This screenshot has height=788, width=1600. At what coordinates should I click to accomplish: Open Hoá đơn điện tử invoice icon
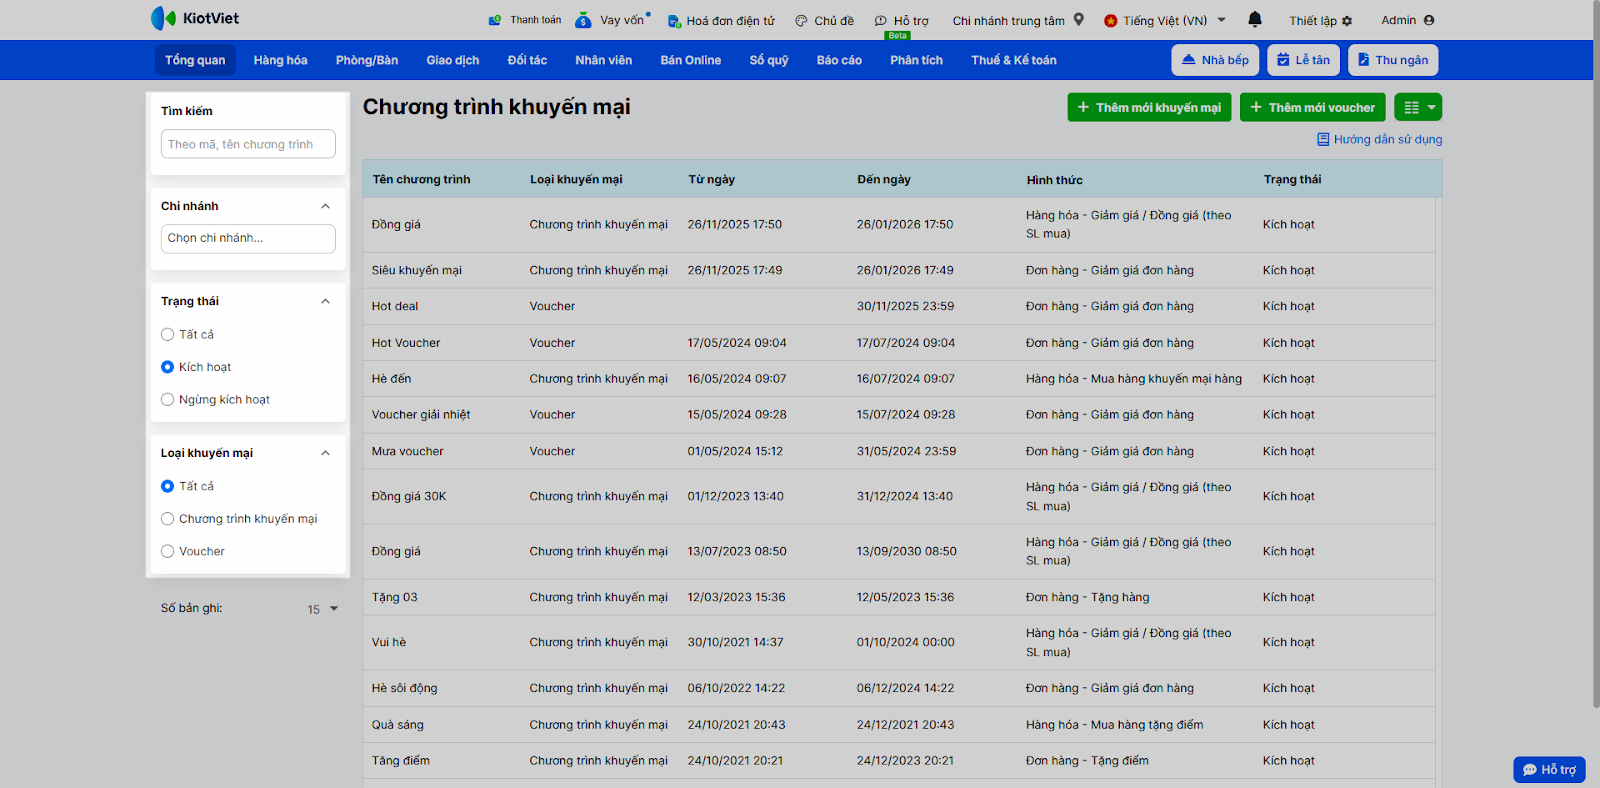tap(674, 21)
